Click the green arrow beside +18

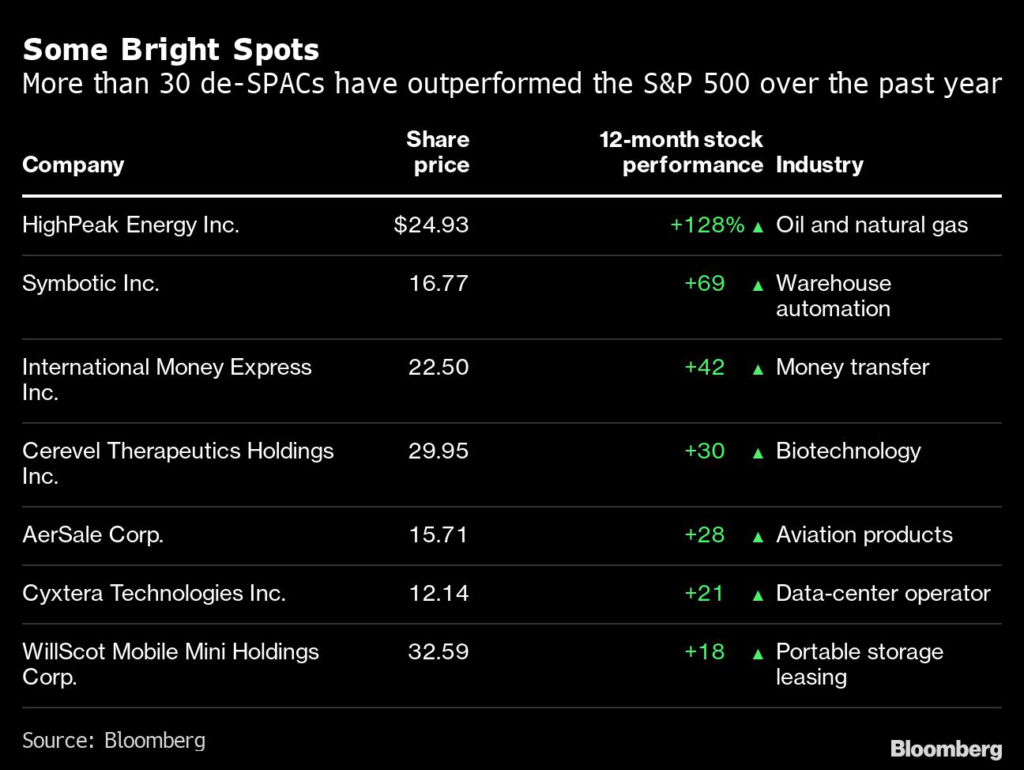coord(758,653)
